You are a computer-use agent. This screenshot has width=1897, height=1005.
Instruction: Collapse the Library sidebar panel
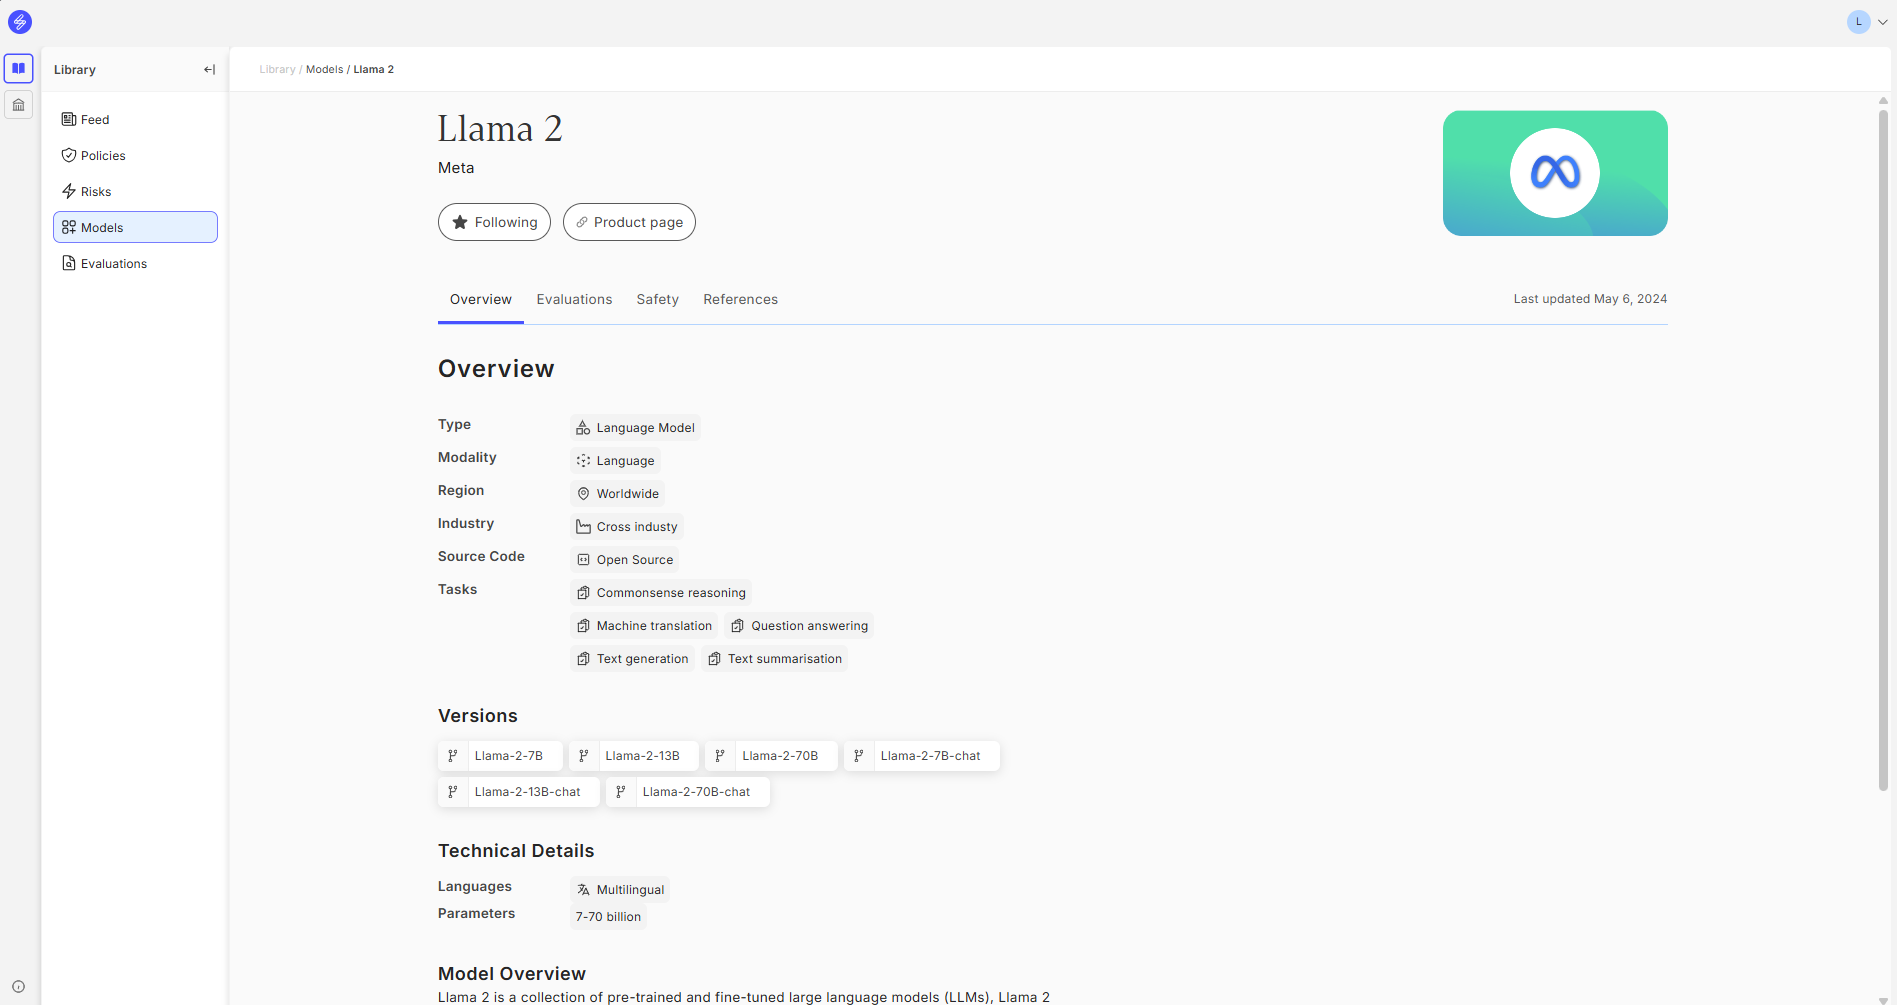[209, 70]
